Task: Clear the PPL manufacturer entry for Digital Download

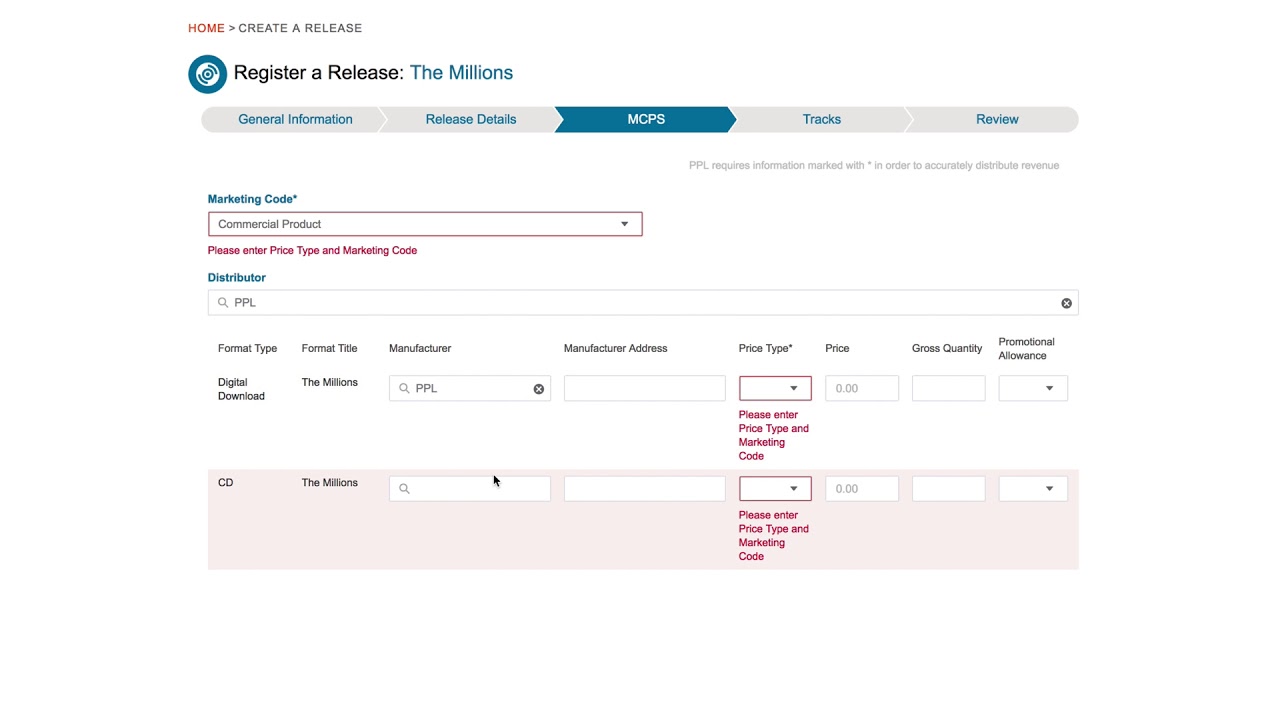Action: 538,389
